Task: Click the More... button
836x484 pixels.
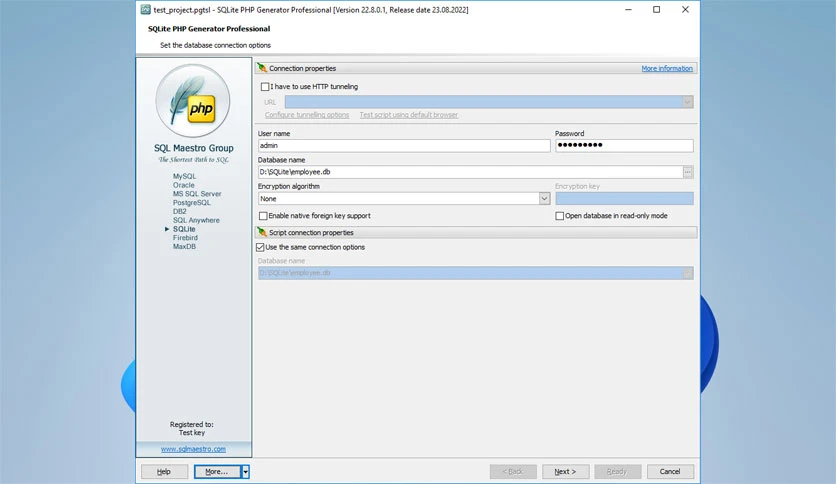Action: [218, 472]
